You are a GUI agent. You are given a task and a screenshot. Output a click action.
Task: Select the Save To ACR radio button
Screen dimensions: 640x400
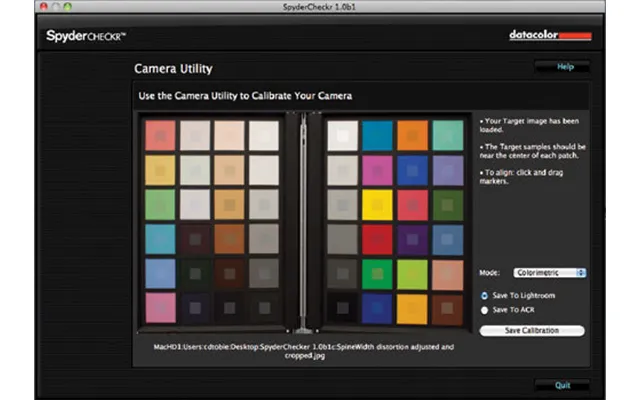coord(484,310)
